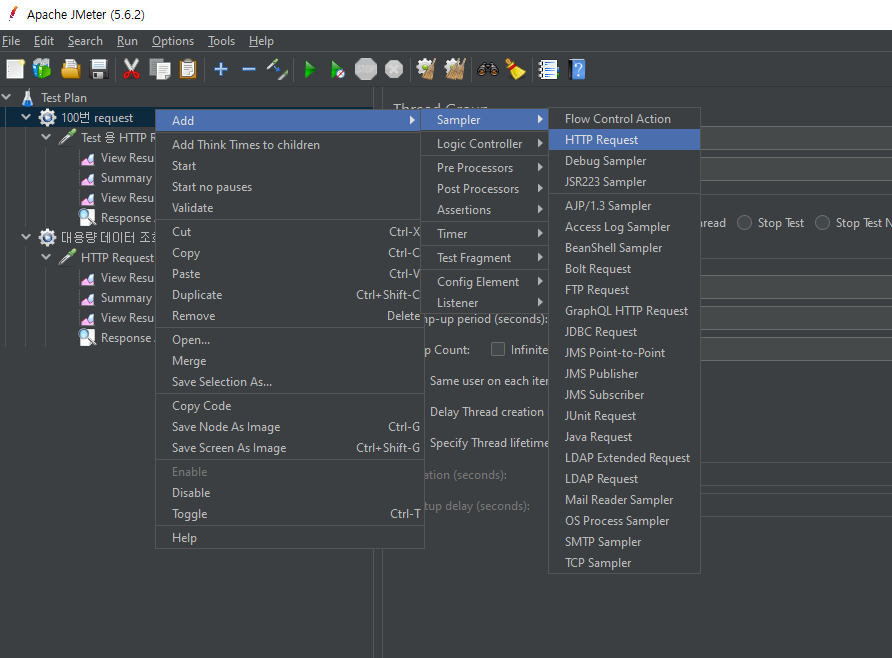Collapse the 100번 request thread group
The width and height of the screenshot is (892, 658).
(26, 117)
